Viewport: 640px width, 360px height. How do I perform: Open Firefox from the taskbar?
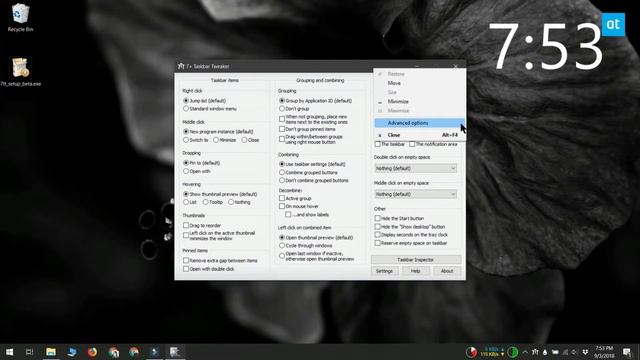(x=92, y=352)
